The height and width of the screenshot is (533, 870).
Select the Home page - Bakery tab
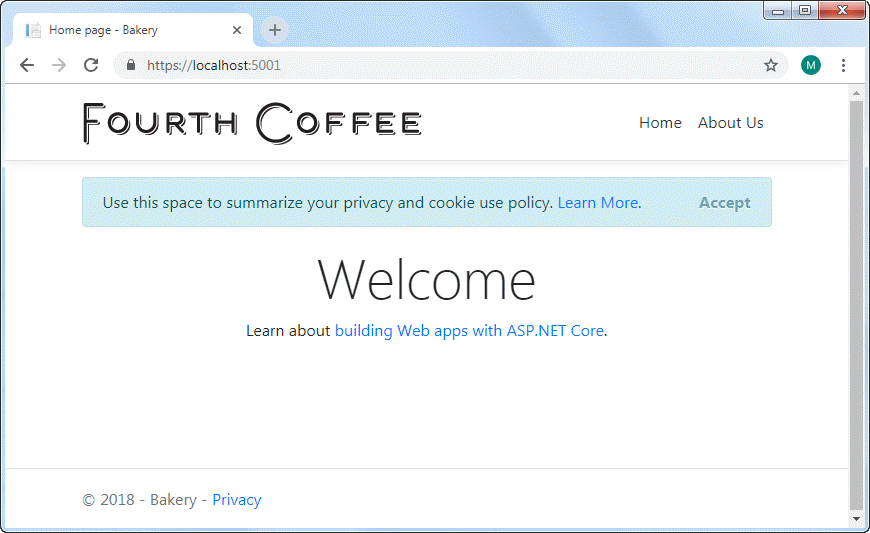pyautogui.click(x=133, y=30)
